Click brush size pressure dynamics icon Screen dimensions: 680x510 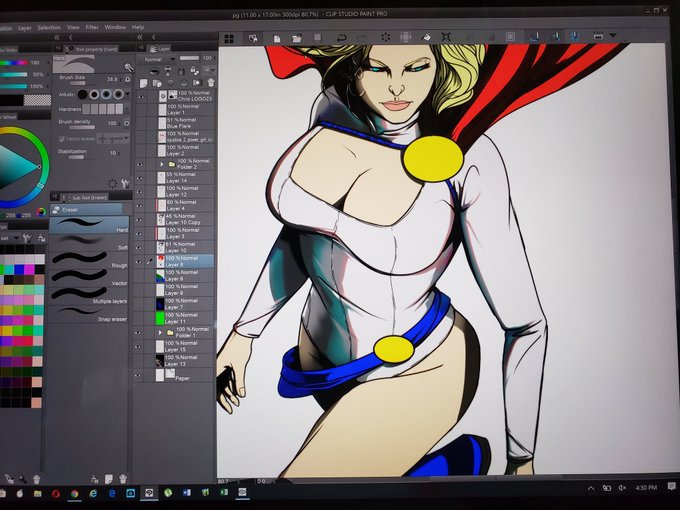pos(127,79)
